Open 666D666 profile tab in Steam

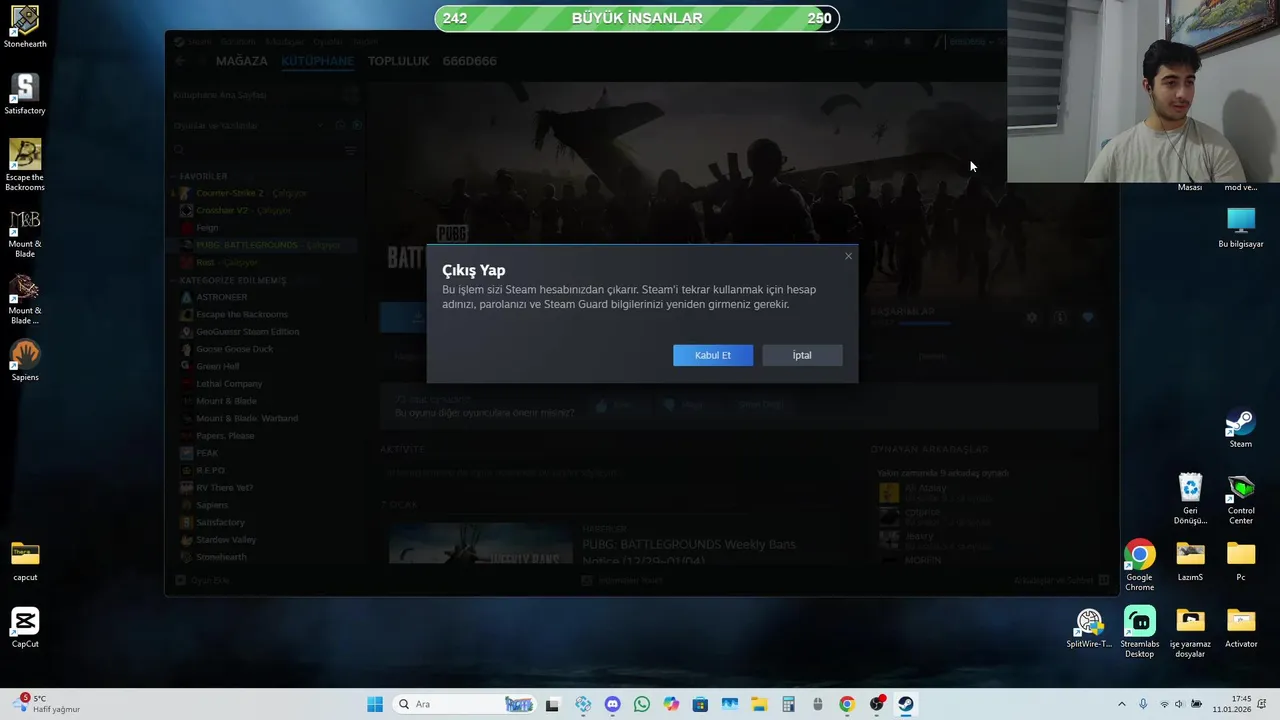pyautogui.click(x=470, y=61)
